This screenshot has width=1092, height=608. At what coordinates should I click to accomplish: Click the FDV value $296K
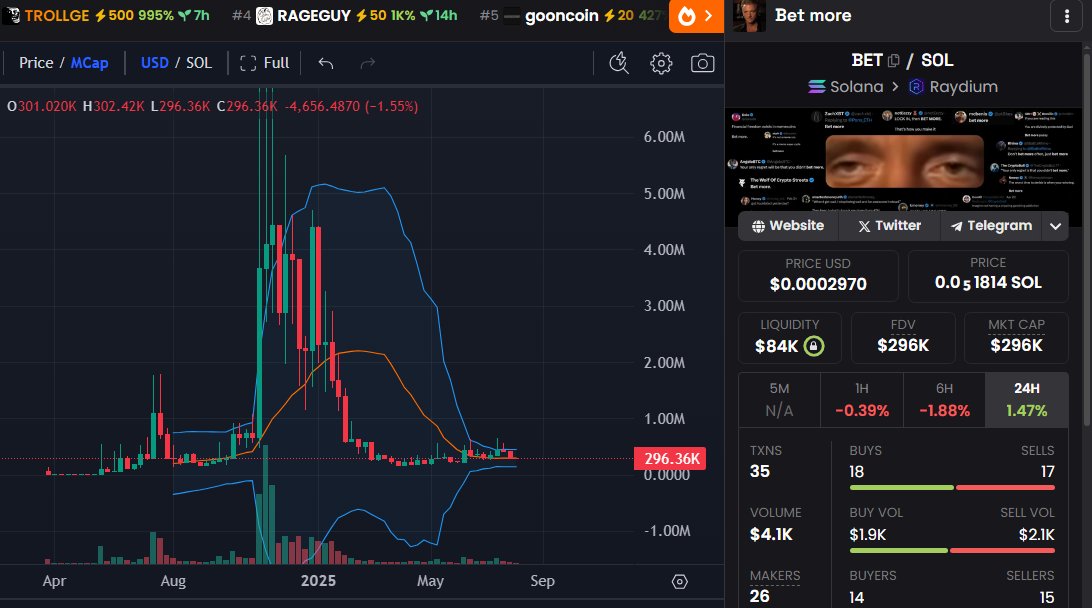[x=903, y=345]
